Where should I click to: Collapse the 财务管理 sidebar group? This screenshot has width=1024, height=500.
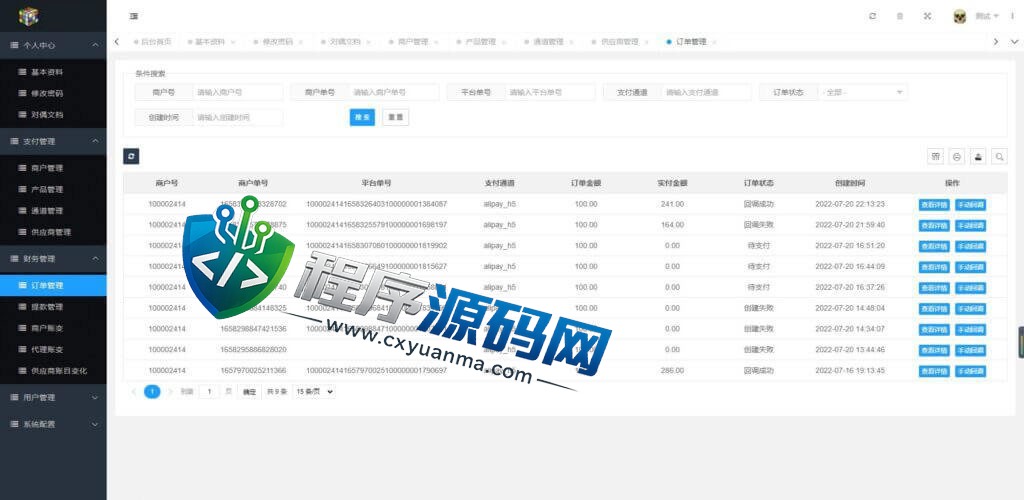point(53,258)
